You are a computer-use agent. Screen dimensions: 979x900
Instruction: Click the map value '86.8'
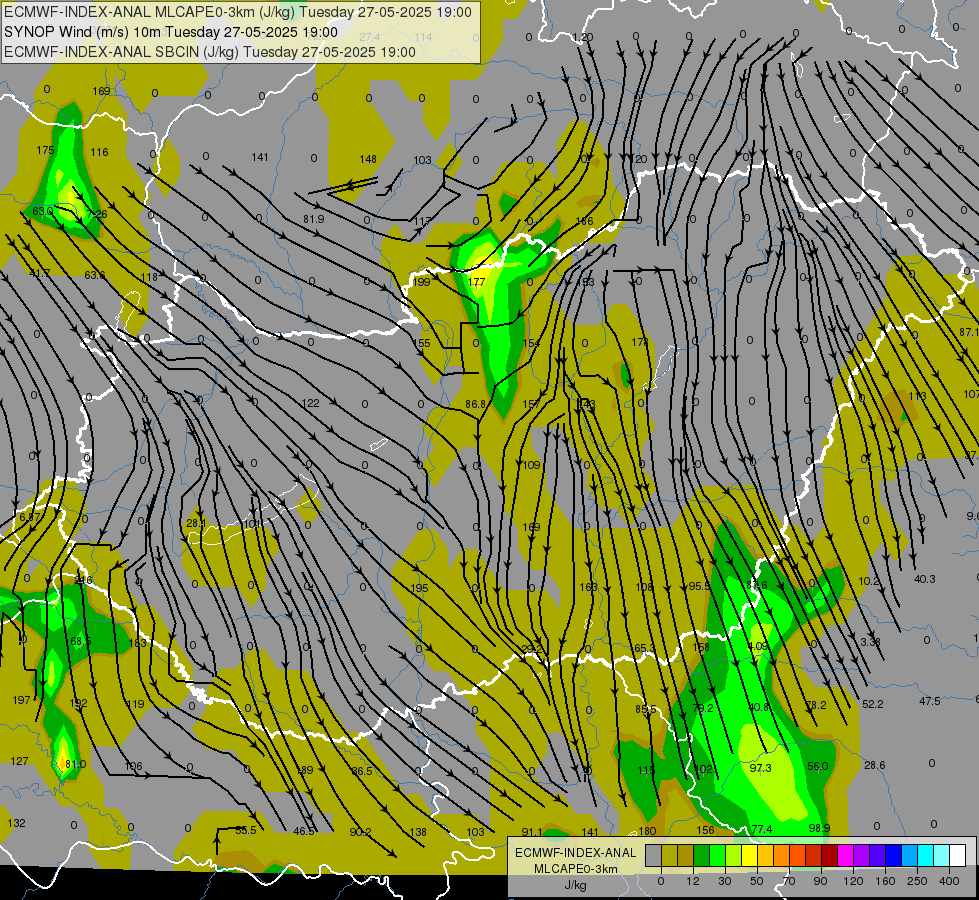(x=476, y=404)
